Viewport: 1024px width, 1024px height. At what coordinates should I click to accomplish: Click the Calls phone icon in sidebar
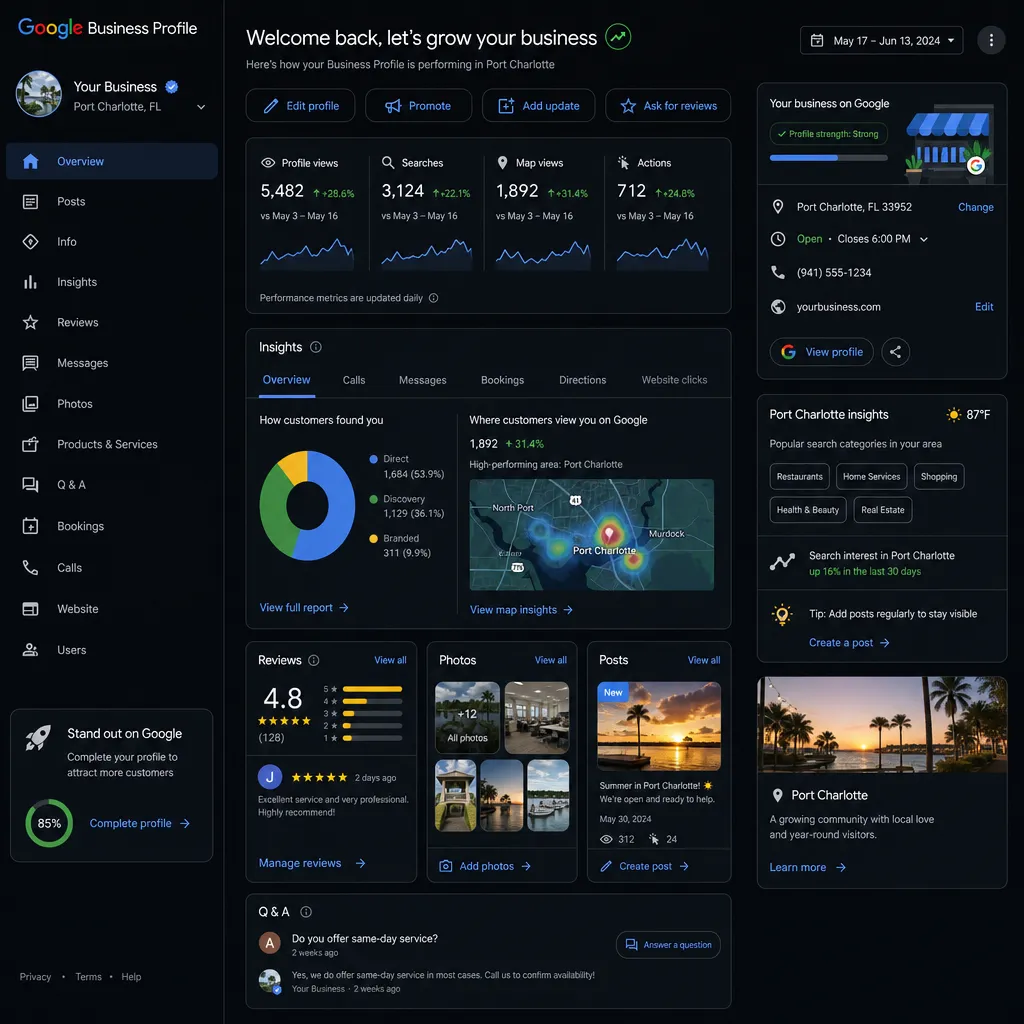[31, 568]
